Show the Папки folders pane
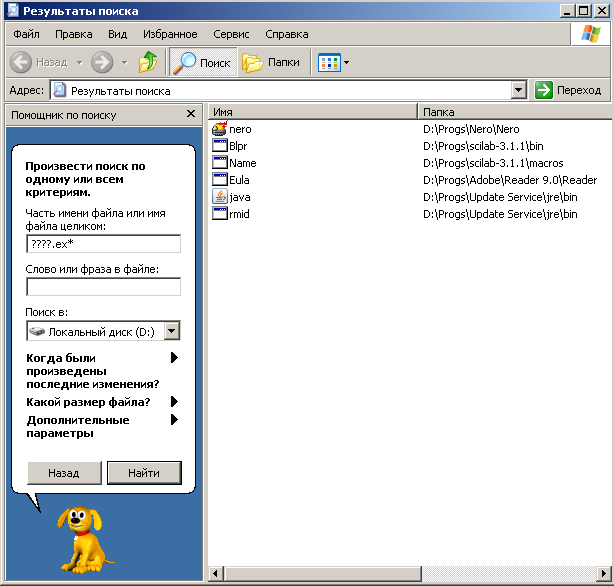The image size is (614, 586). click(x=271, y=62)
